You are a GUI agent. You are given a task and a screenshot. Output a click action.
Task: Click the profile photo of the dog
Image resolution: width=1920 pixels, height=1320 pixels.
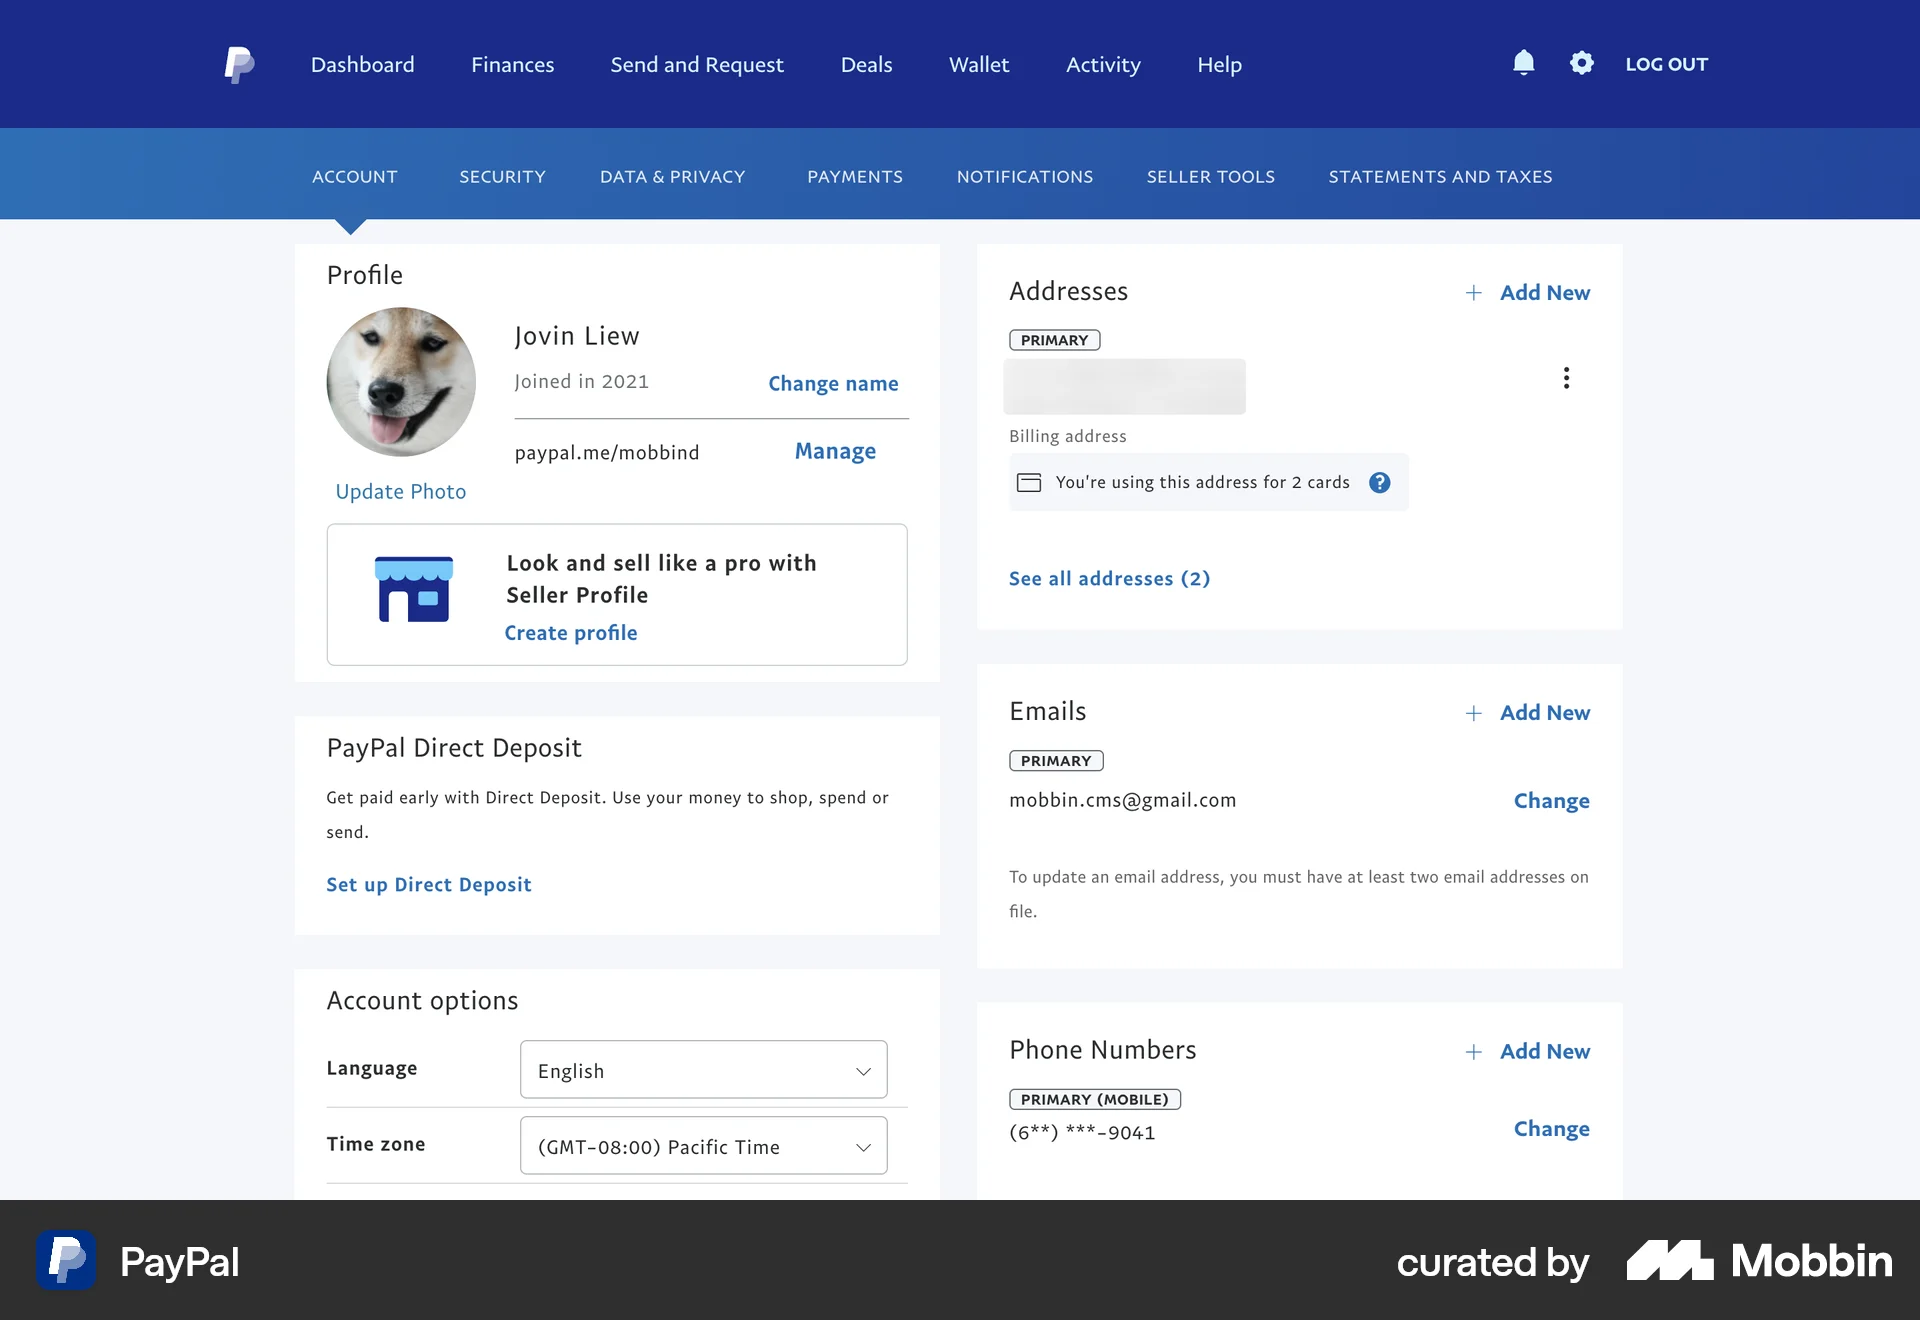pos(401,382)
